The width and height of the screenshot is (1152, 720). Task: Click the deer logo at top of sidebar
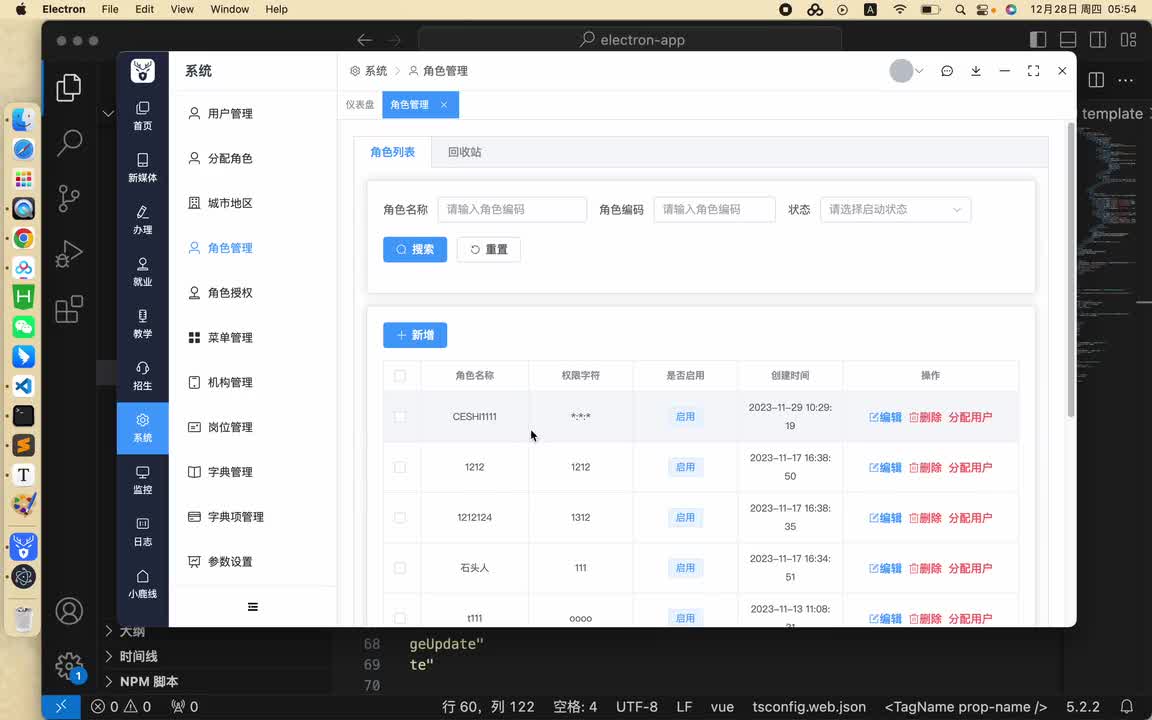coord(143,71)
